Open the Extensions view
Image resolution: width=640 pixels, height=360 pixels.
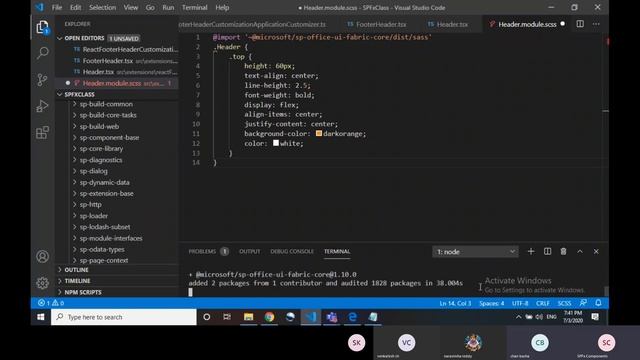click(42, 132)
